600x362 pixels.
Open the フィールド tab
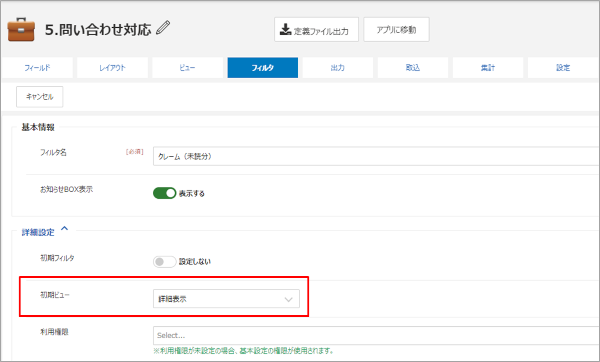pos(37,68)
